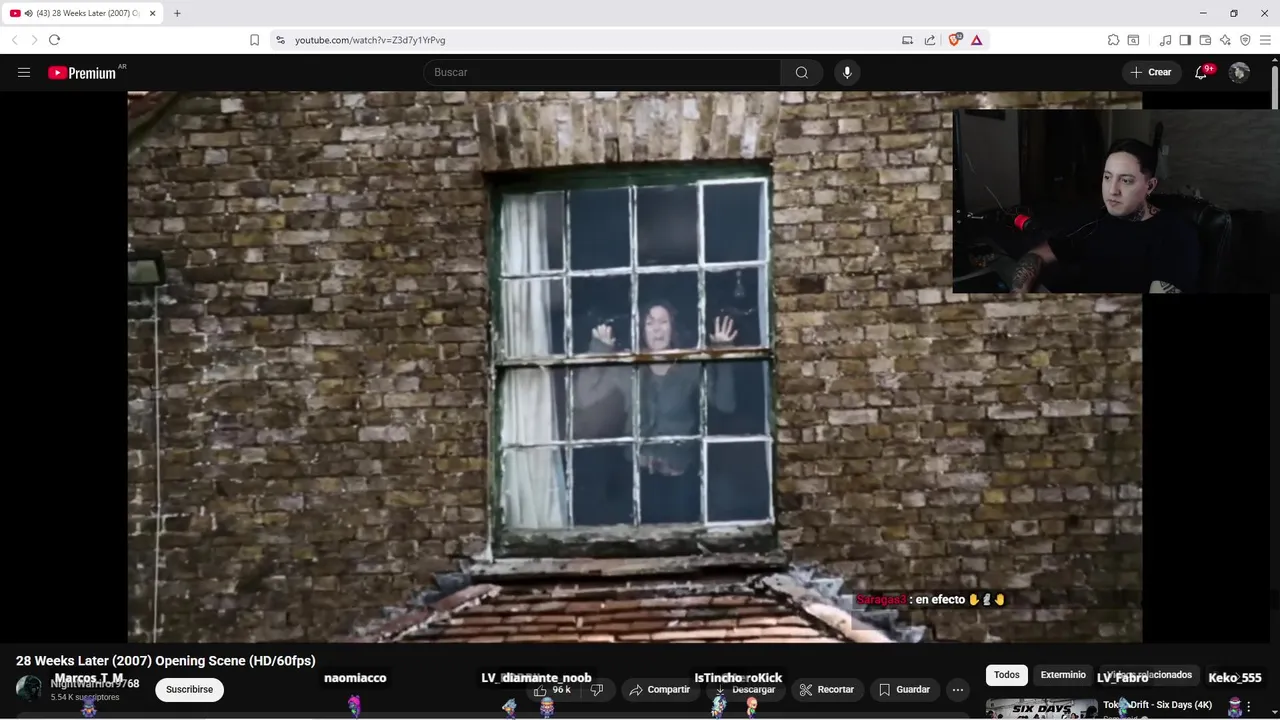This screenshot has height=720, width=1280.
Task: Select Todos filter chip
Action: click(x=1007, y=675)
